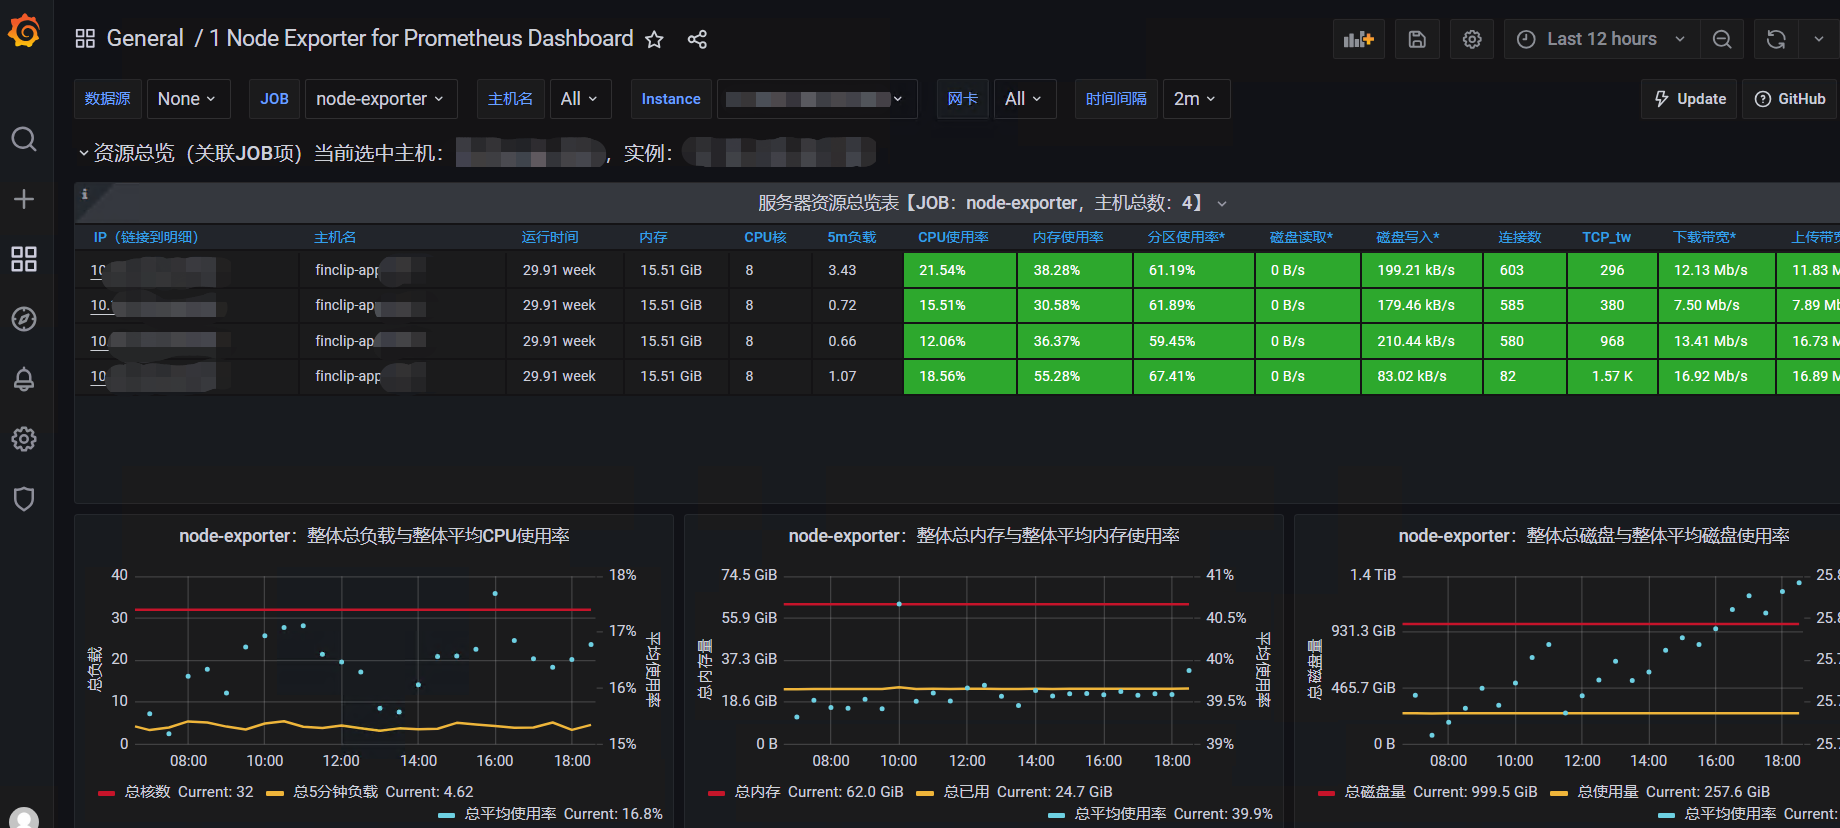Open dashboard settings gear in top bar
The width and height of the screenshot is (1840, 828).
1472,39
